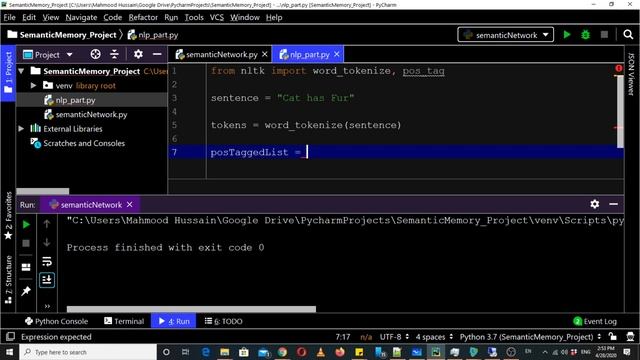Open Windows Start menu
Screen dimensions: 640x360
click(9, 352)
